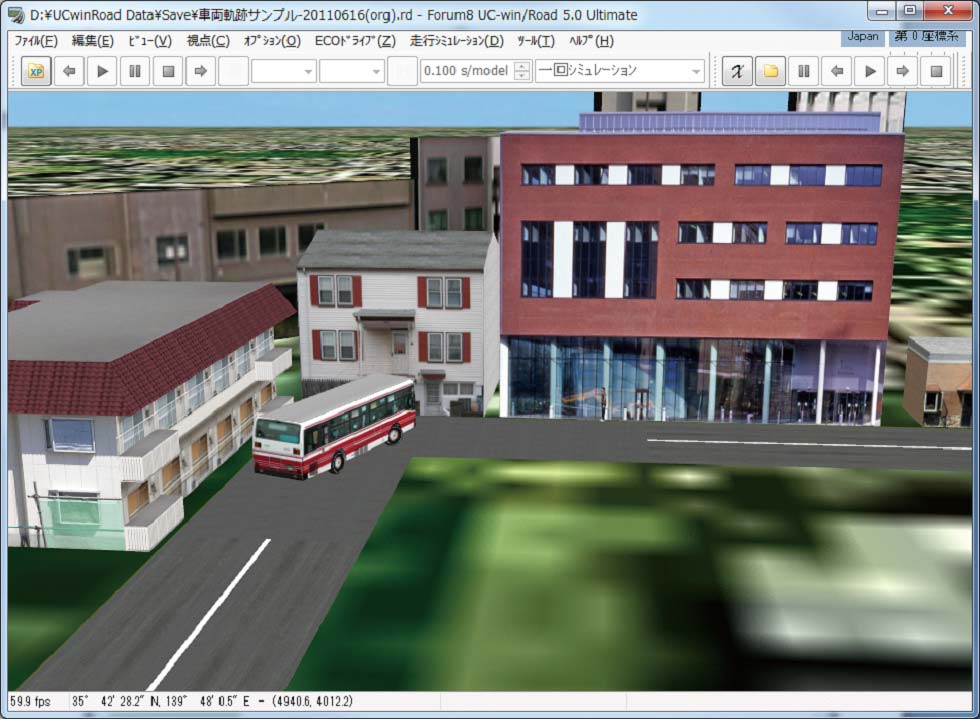Image resolution: width=980 pixels, height=719 pixels.
Task: Open the second empty toolbar dropdown
Action: tap(351, 71)
